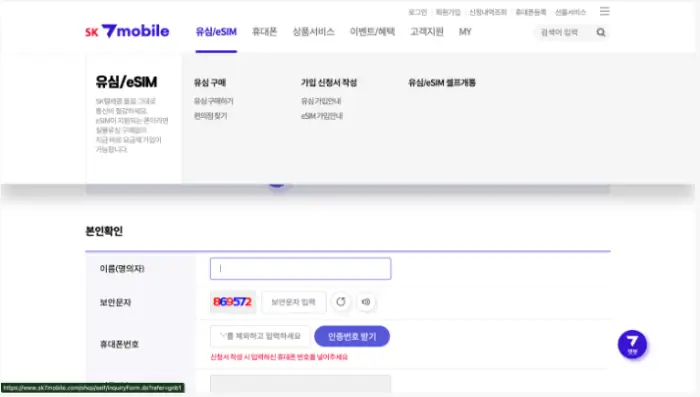700x397 pixels.
Task: Refresh the captcha image
Action: tap(341, 302)
